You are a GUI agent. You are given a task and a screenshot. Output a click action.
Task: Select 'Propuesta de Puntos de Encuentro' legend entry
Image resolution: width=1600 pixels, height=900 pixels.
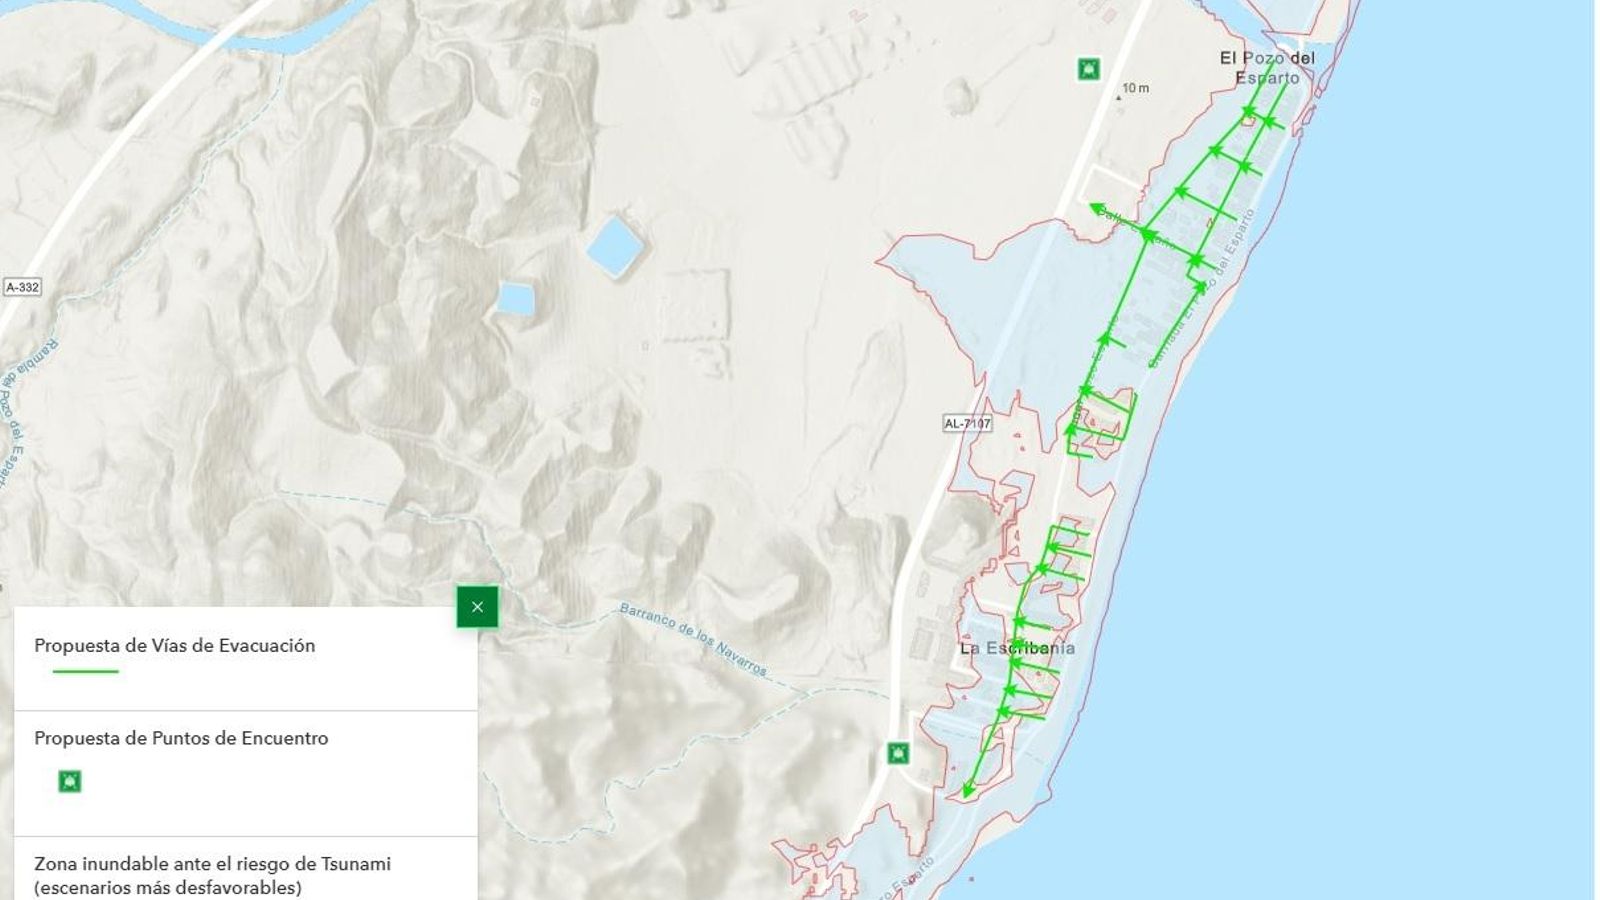(x=181, y=738)
